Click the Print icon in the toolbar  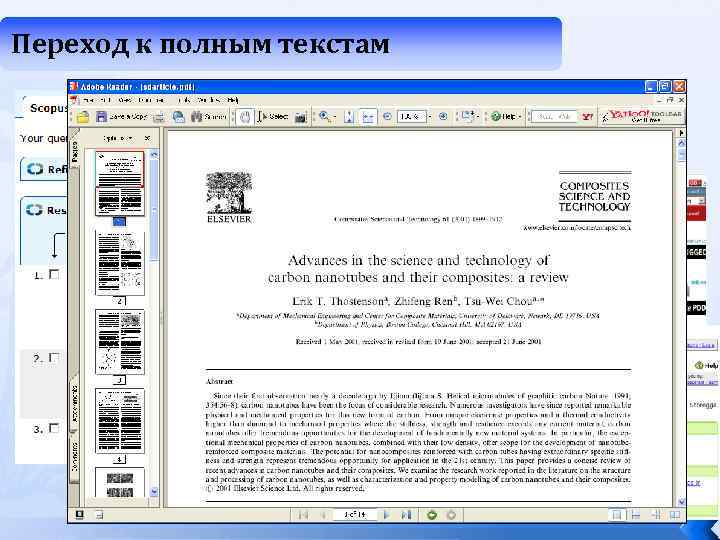coord(159,118)
